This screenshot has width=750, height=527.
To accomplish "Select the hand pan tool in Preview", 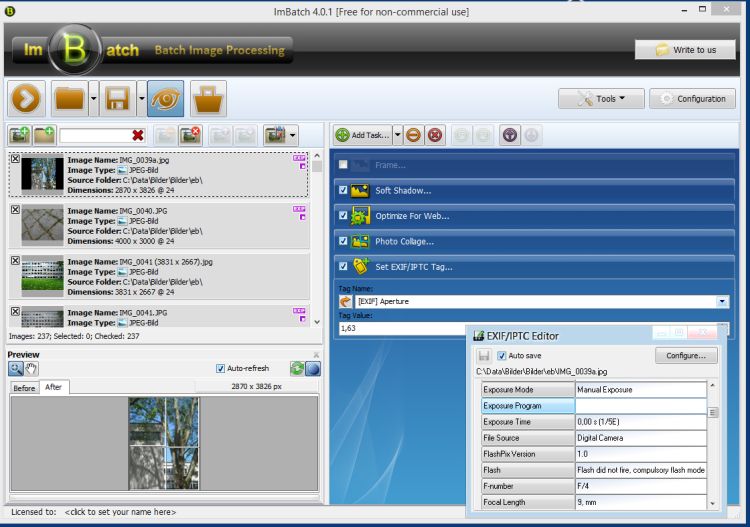I will (x=31, y=368).
